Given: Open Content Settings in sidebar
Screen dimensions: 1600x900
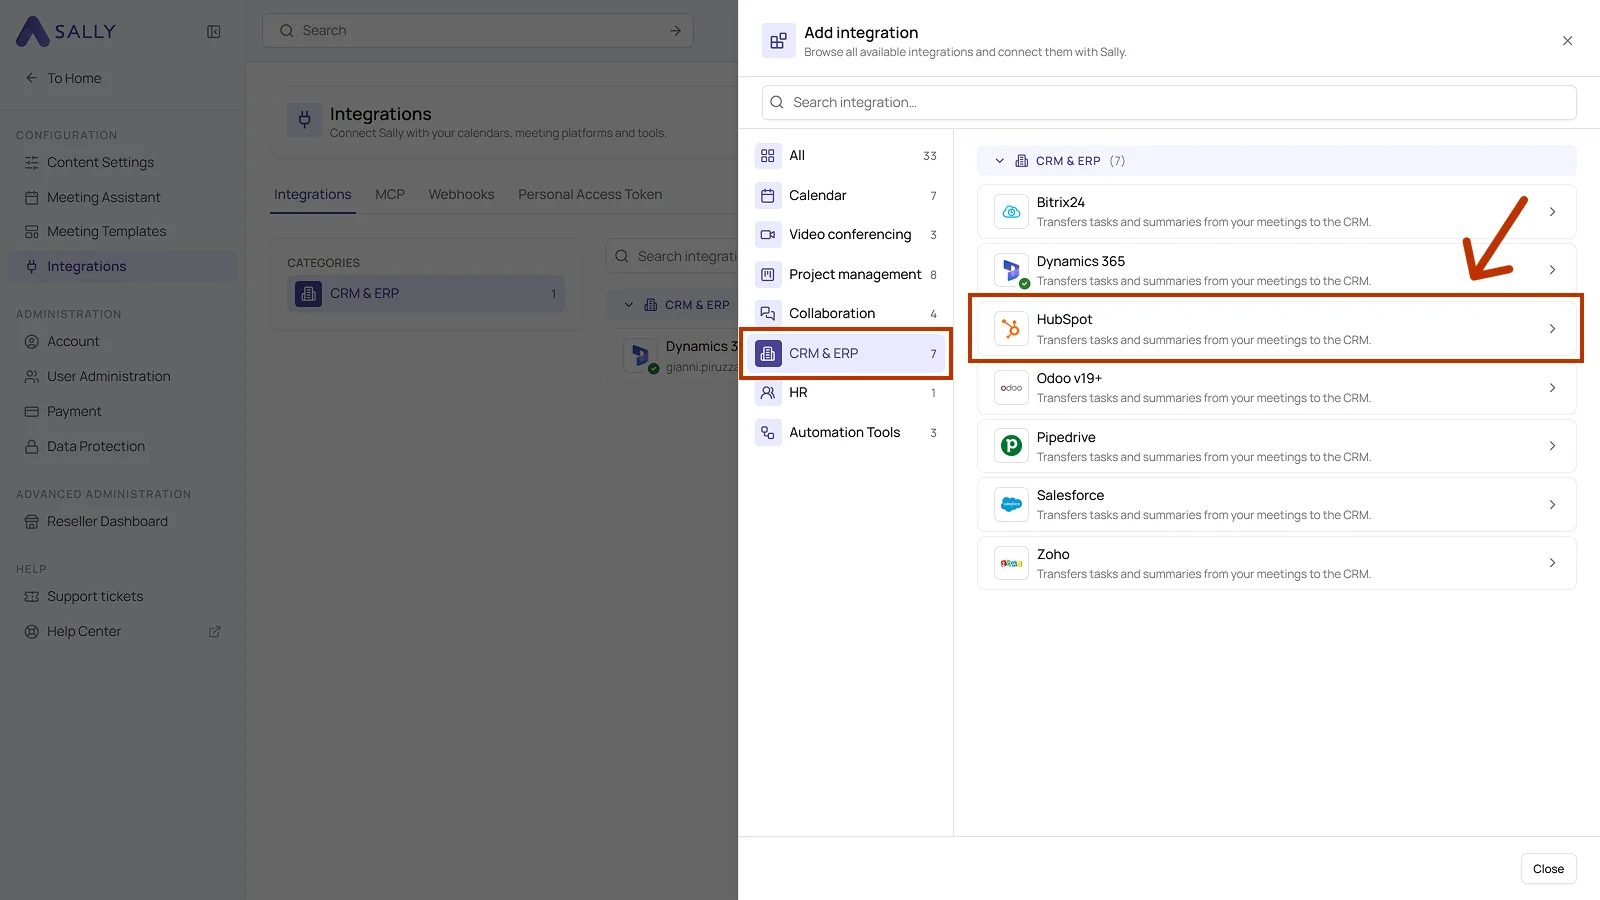Looking at the screenshot, I should point(122,163).
